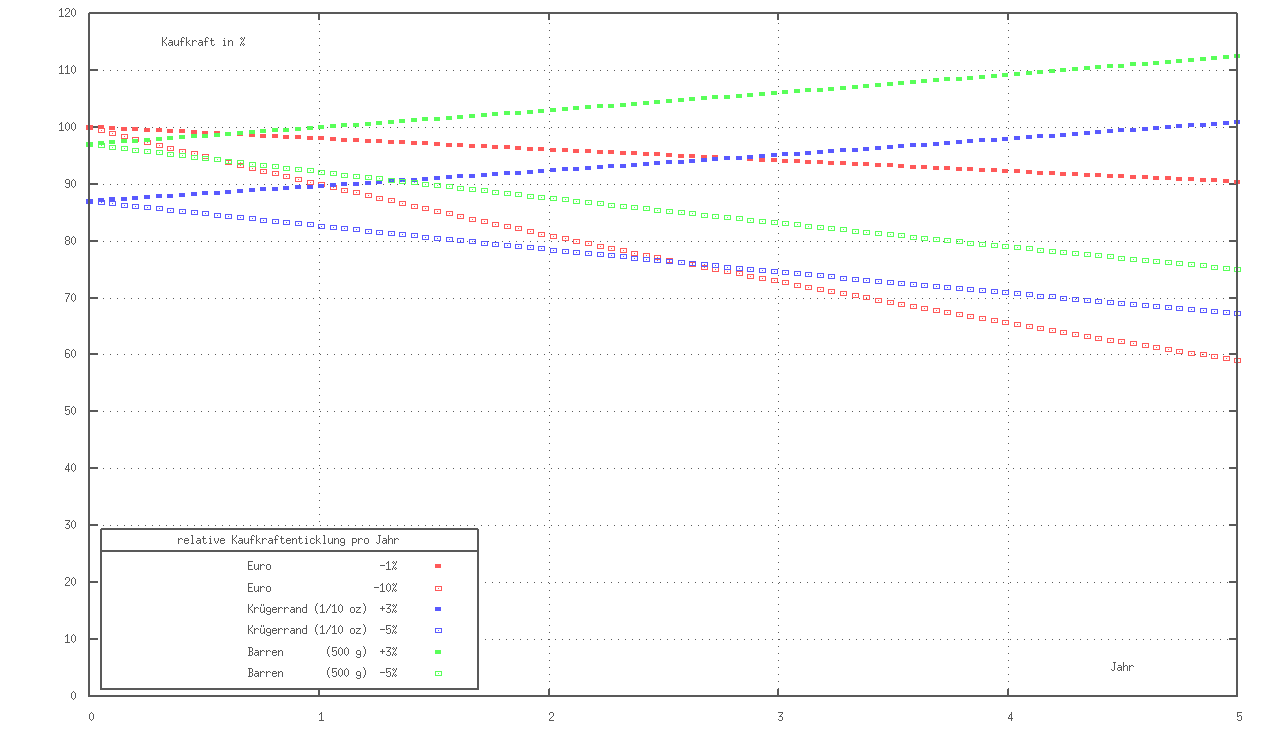
Task: Click the red filled Euro -1% legend marker
Action: pos(438,566)
